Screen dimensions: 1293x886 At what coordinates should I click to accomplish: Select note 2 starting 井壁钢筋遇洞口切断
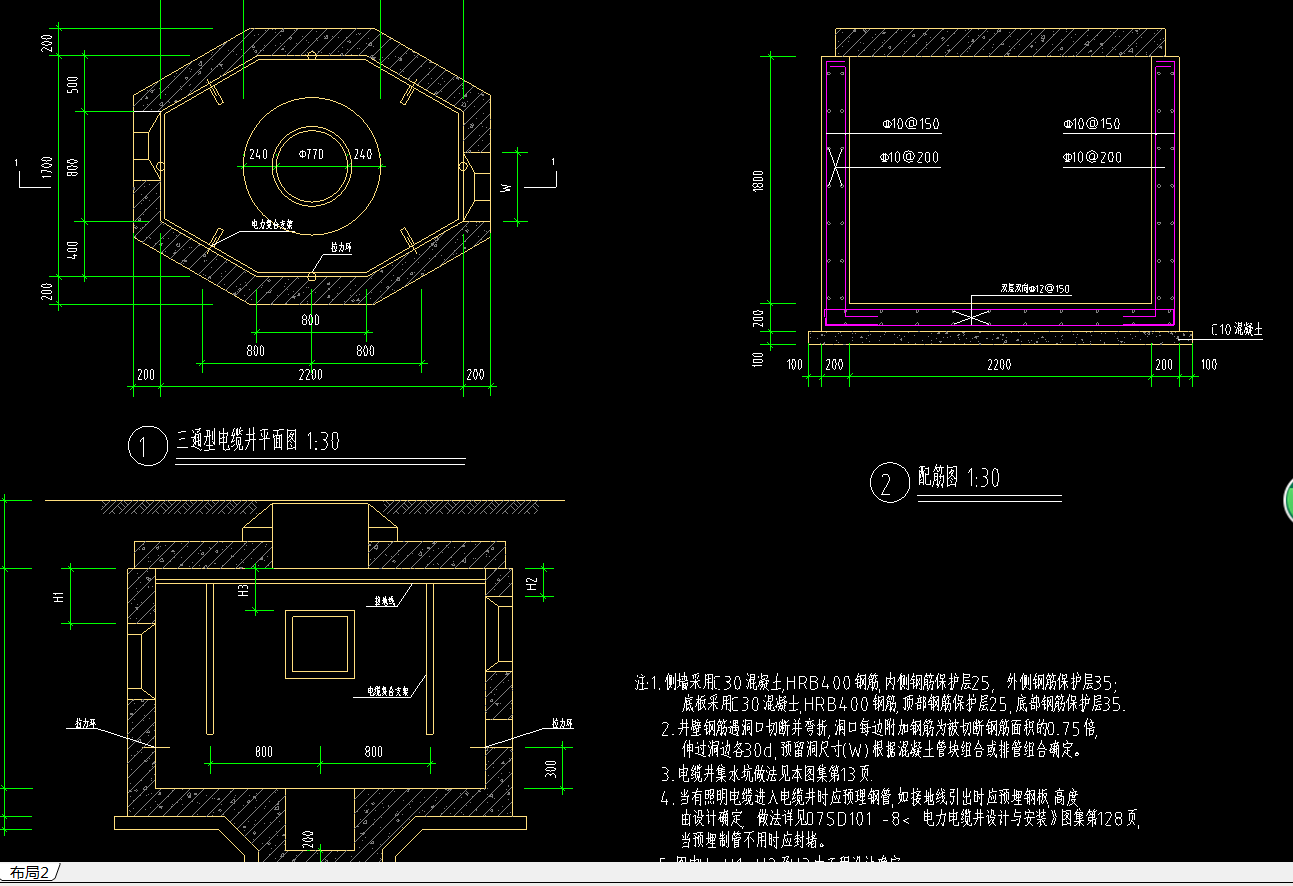[880, 728]
